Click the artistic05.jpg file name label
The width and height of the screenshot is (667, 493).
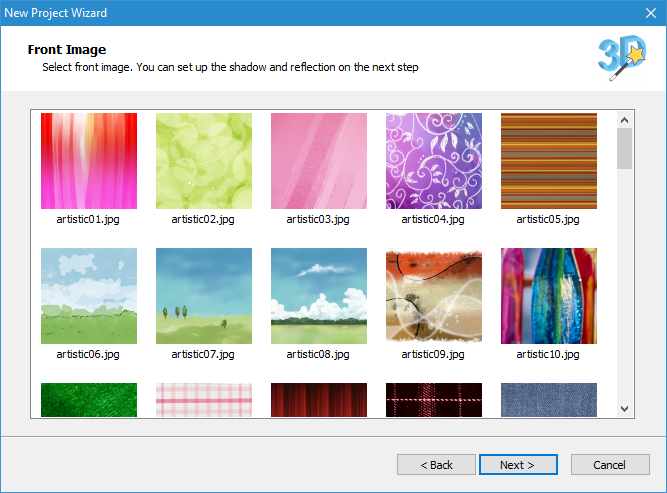point(548,219)
